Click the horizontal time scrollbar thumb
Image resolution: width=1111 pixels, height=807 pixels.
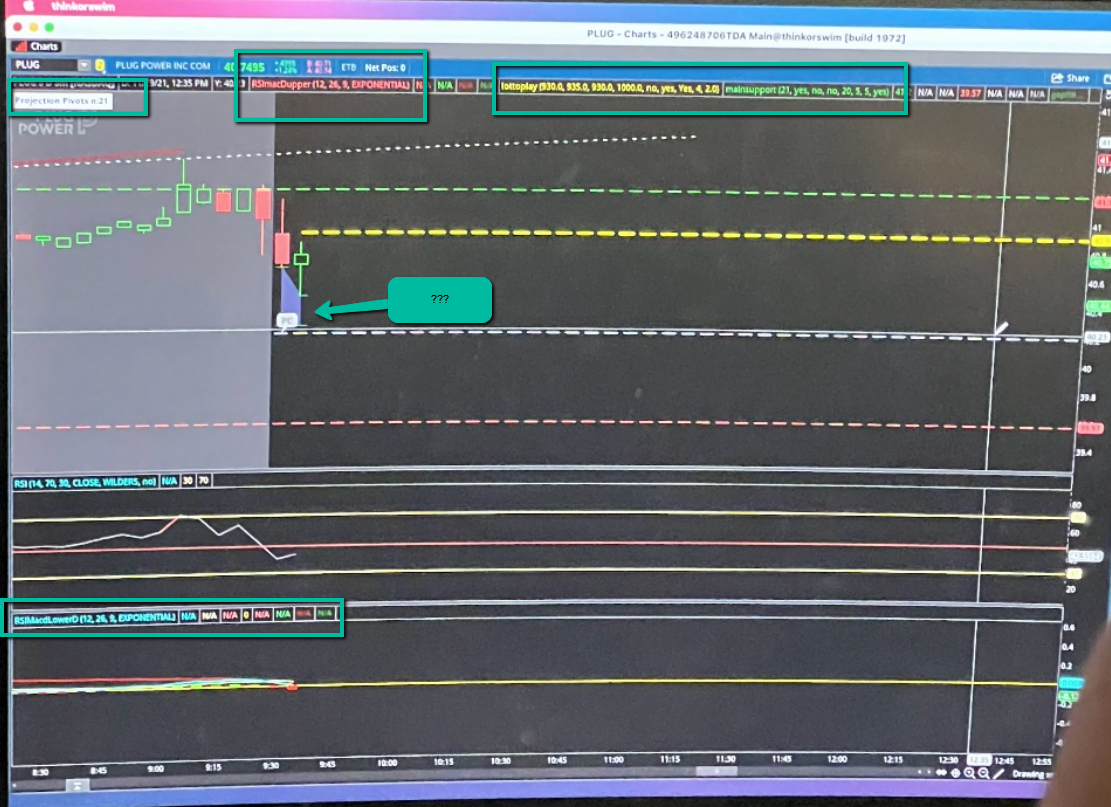tap(716, 772)
